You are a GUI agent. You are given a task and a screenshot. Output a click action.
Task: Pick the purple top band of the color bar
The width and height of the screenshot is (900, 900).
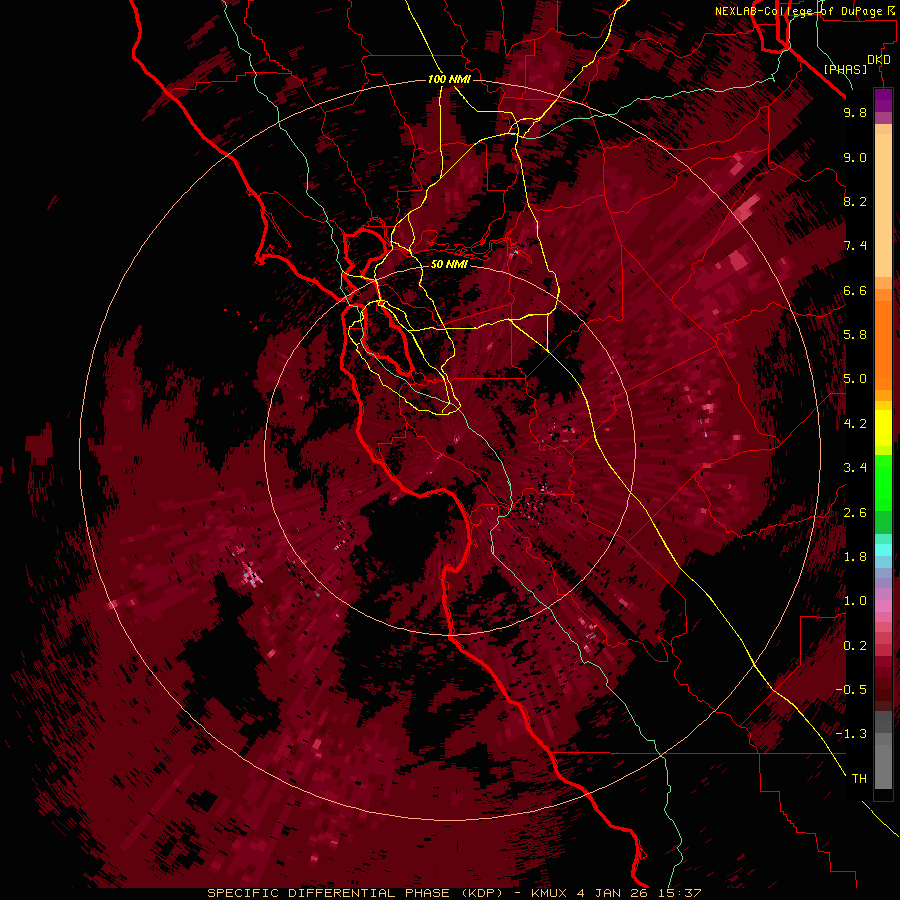[883, 100]
